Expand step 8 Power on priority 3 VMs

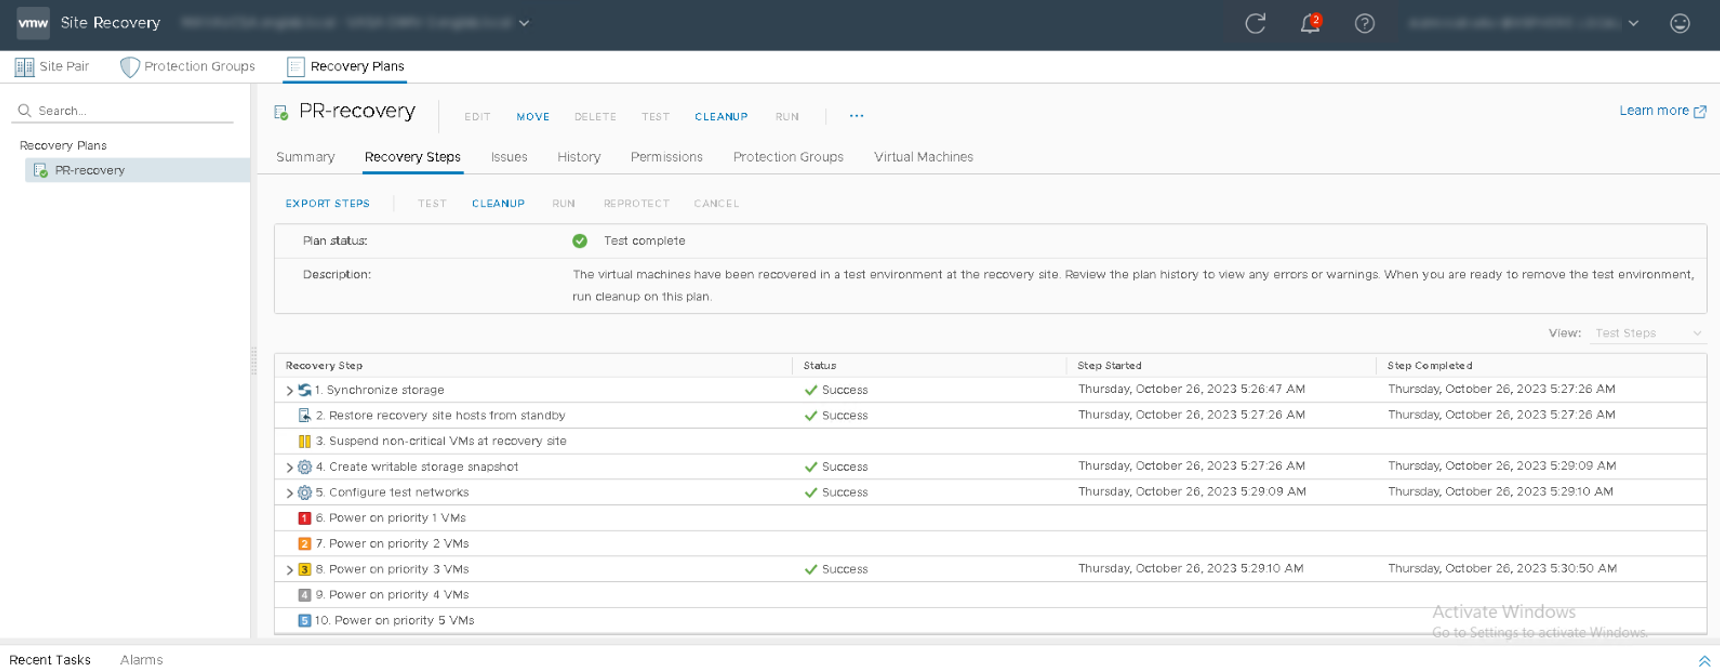point(290,570)
